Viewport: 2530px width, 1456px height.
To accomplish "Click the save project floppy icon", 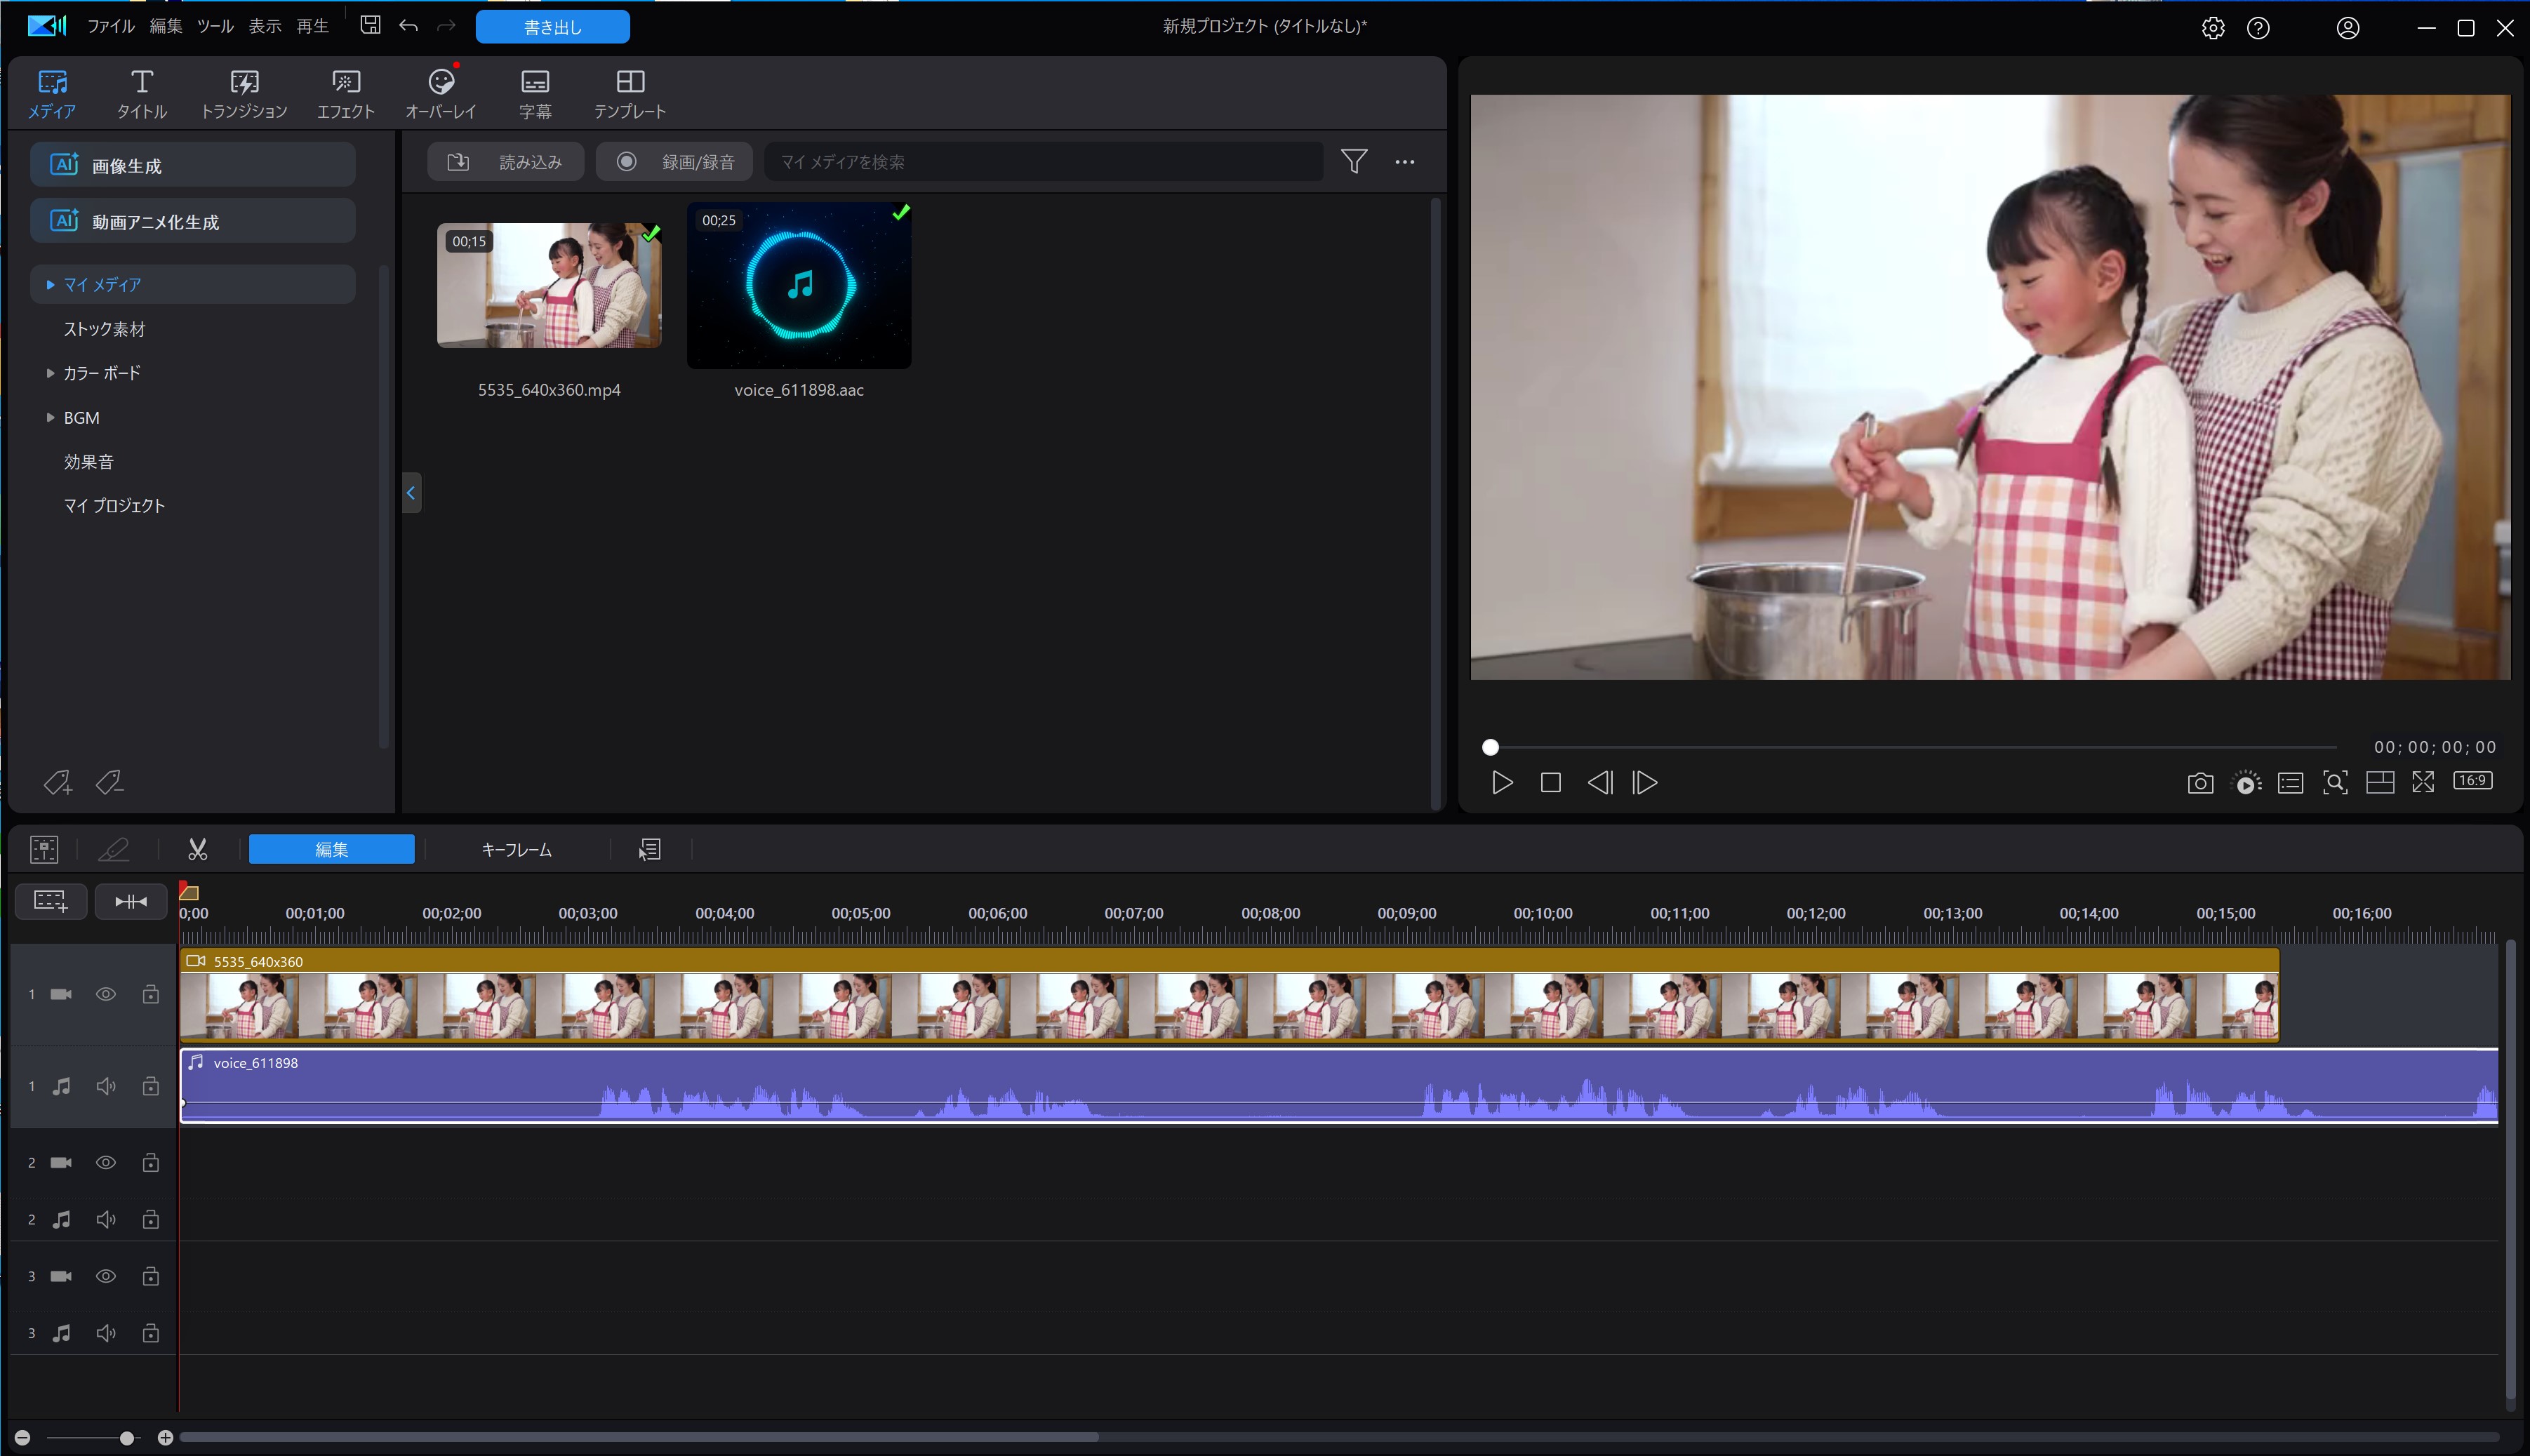I will point(370,26).
